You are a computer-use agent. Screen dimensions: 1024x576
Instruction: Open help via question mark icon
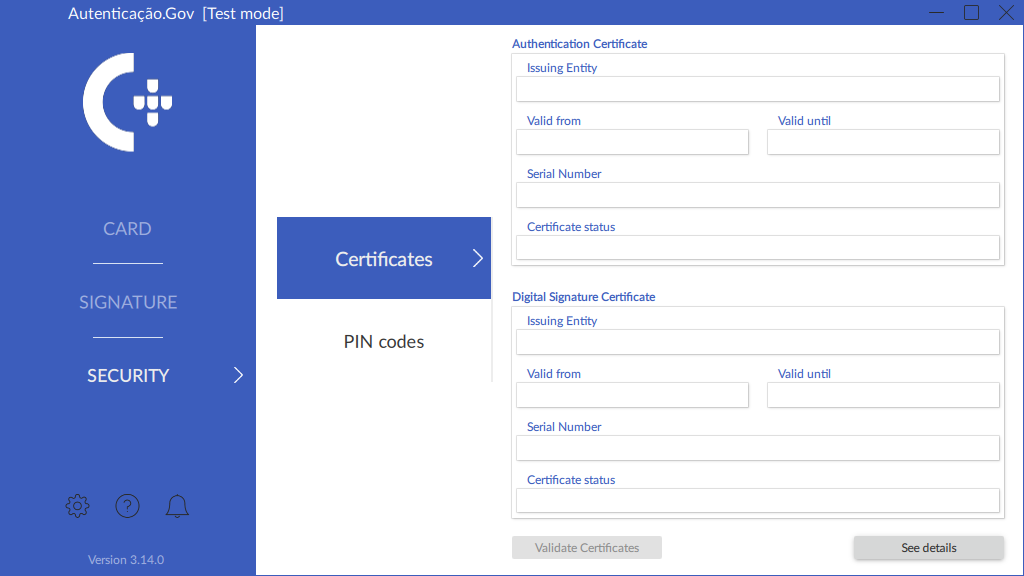pyautogui.click(x=127, y=506)
